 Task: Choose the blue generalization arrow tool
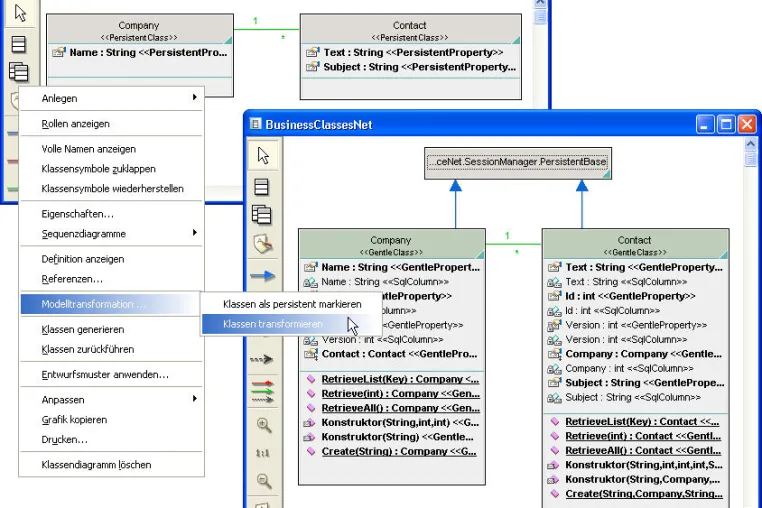click(x=262, y=276)
